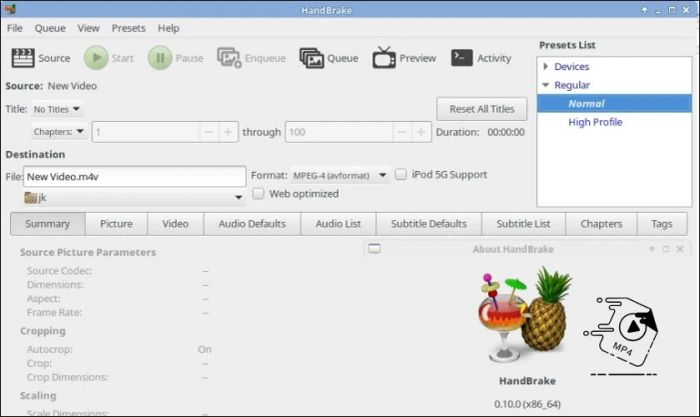Open the Help menu
Screen dimensions: 700x417
coord(168,28)
